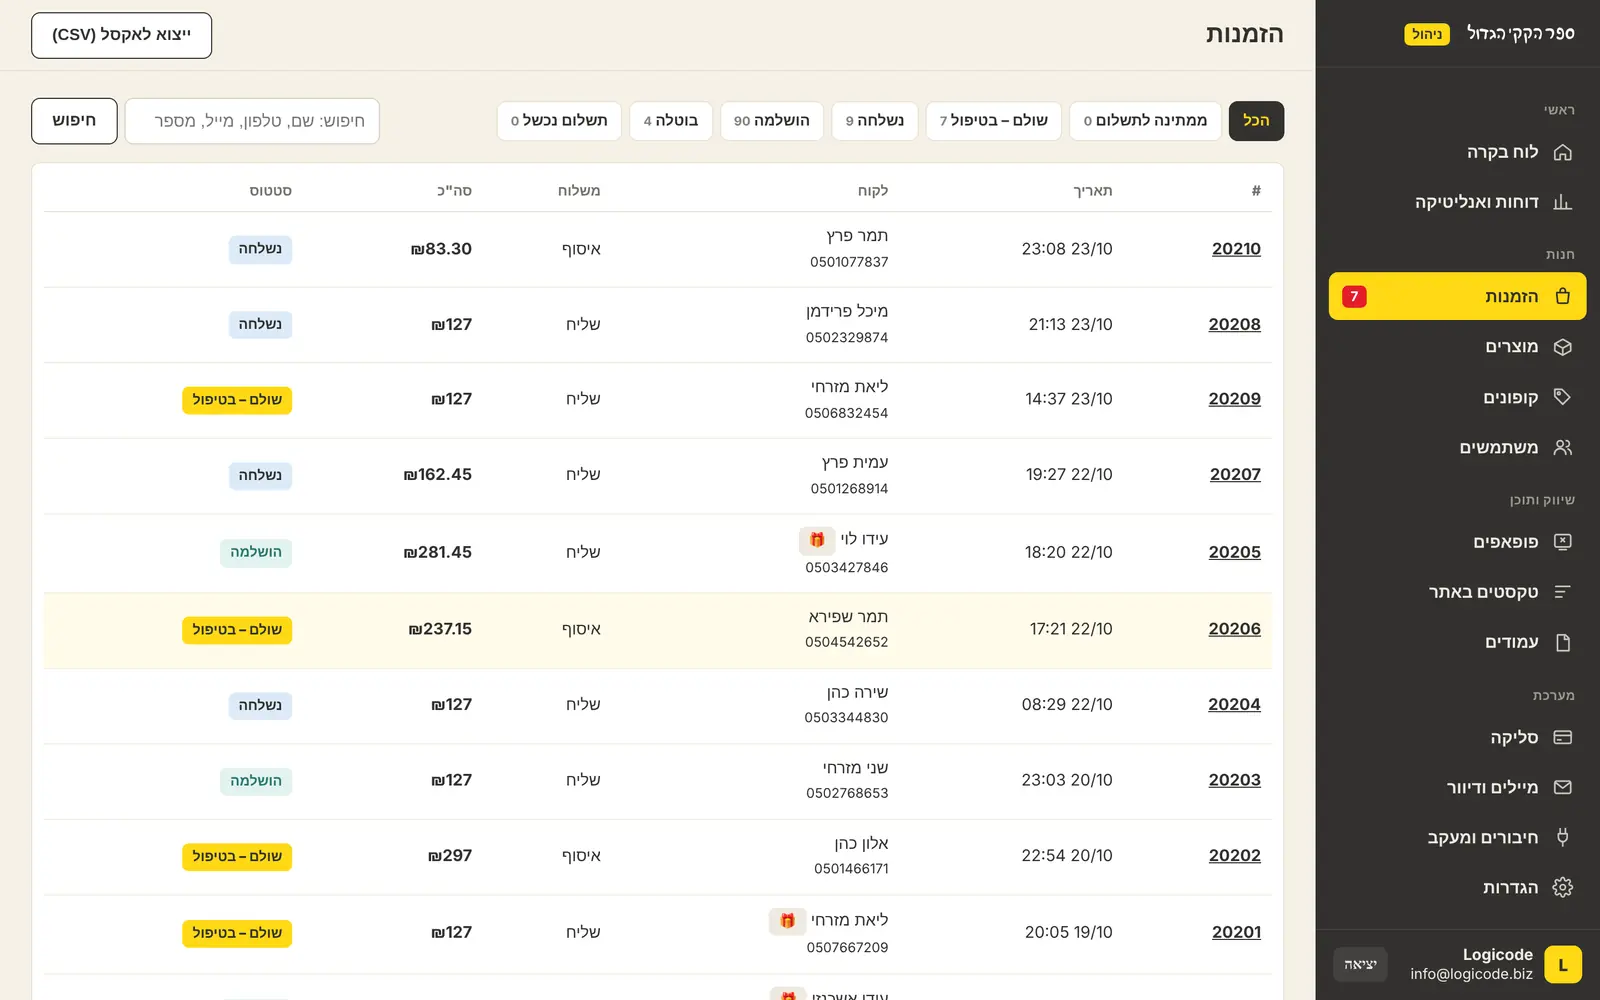
Task: Open order number 20208
Action: (1234, 324)
